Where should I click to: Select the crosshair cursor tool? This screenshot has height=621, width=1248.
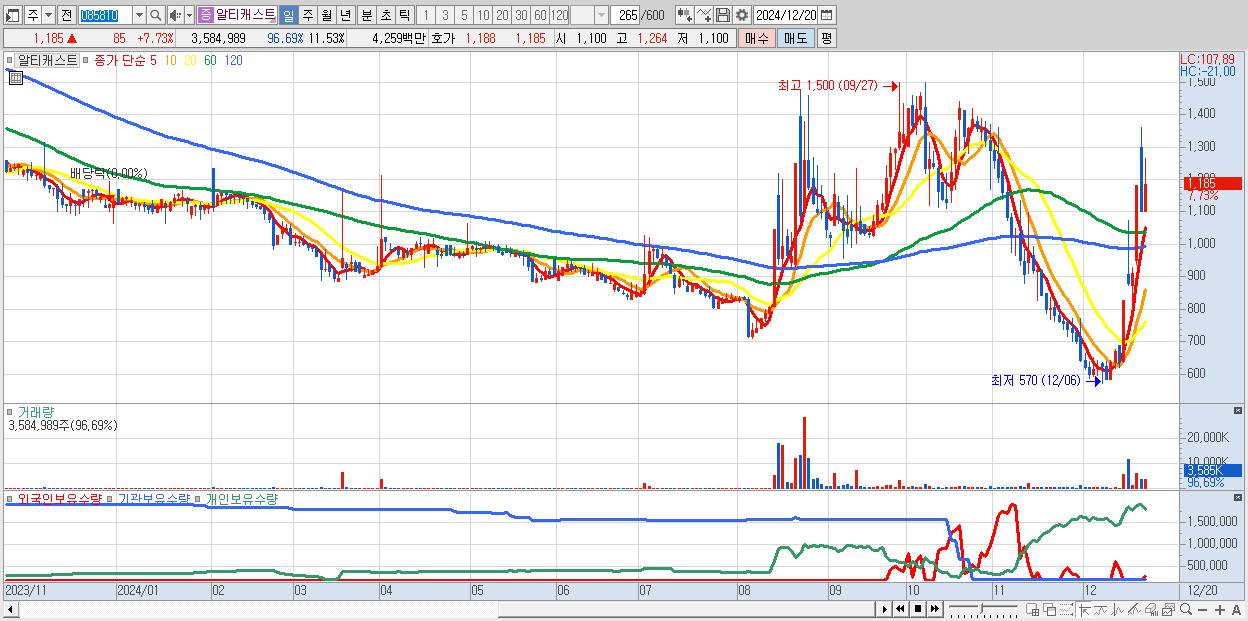click(1084, 610)
